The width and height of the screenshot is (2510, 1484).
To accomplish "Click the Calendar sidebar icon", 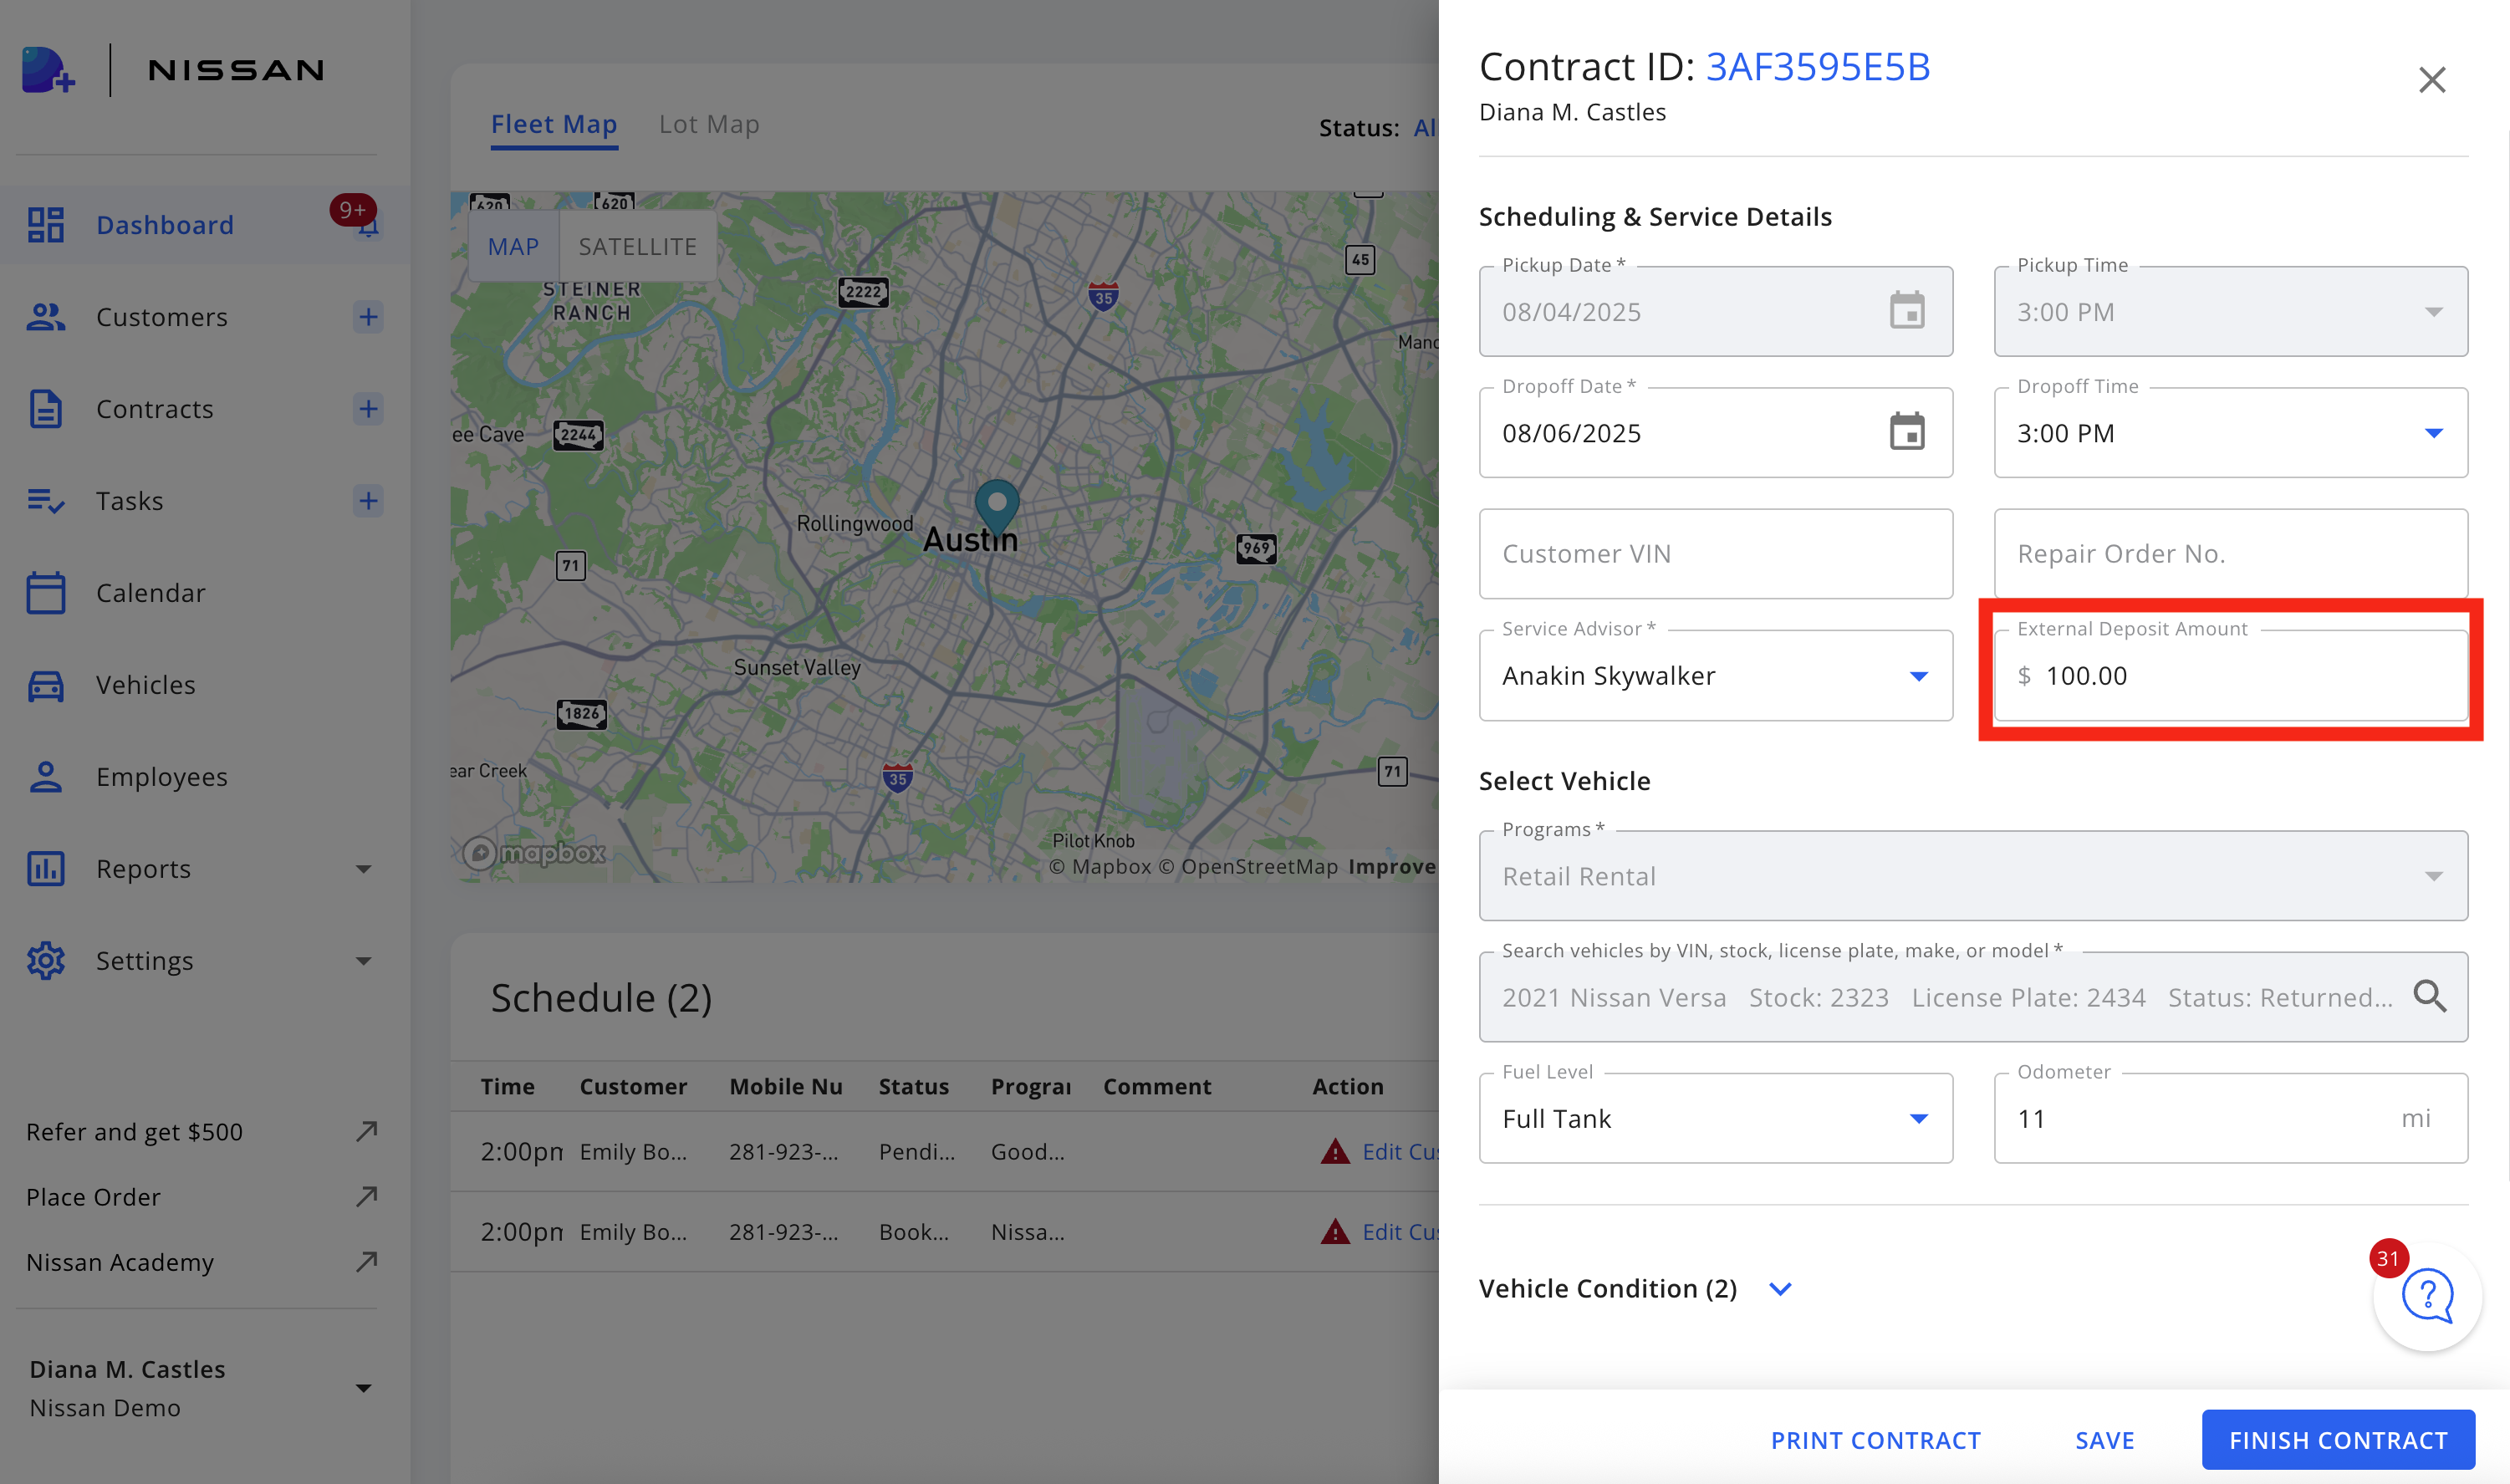I will [x=46, y=593].
